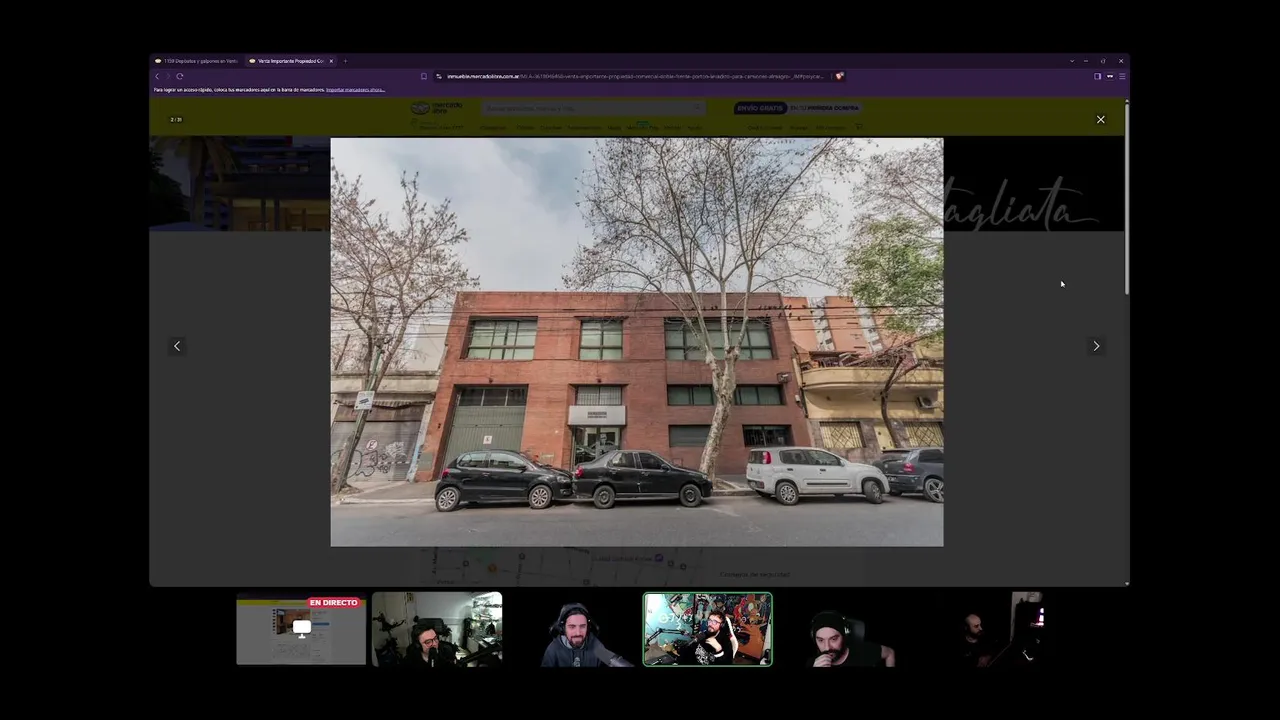Select the 'Venta Importante Propiedad' tab
Screen dimensions: 1280x720
[x=291, y=61]
